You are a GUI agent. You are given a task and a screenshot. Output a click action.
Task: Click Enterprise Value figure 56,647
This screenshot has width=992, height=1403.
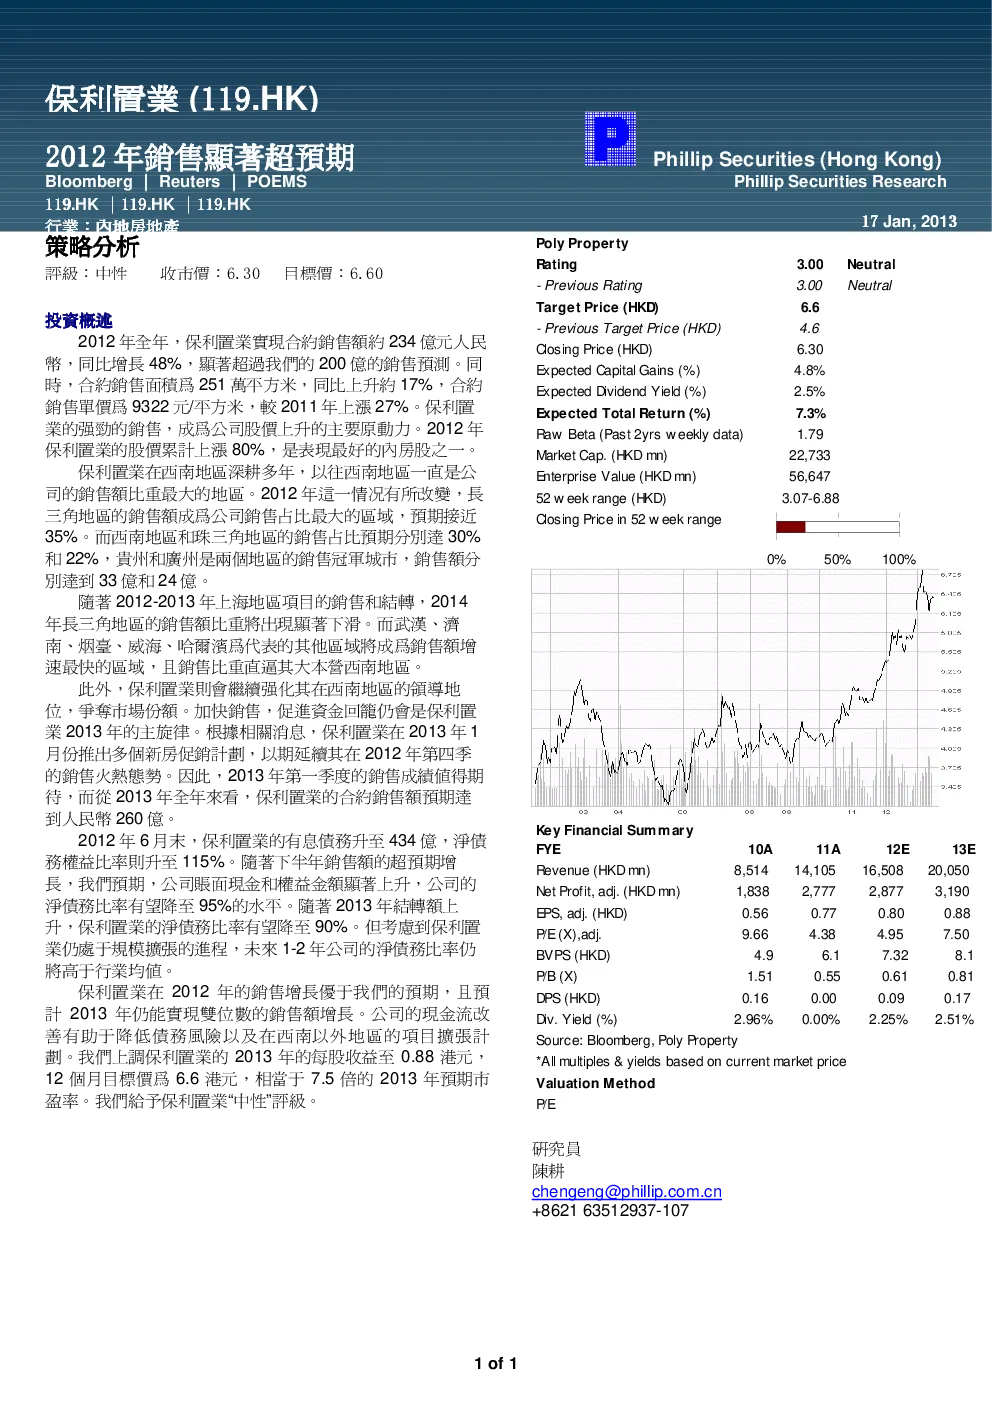[x=810, y=476]
